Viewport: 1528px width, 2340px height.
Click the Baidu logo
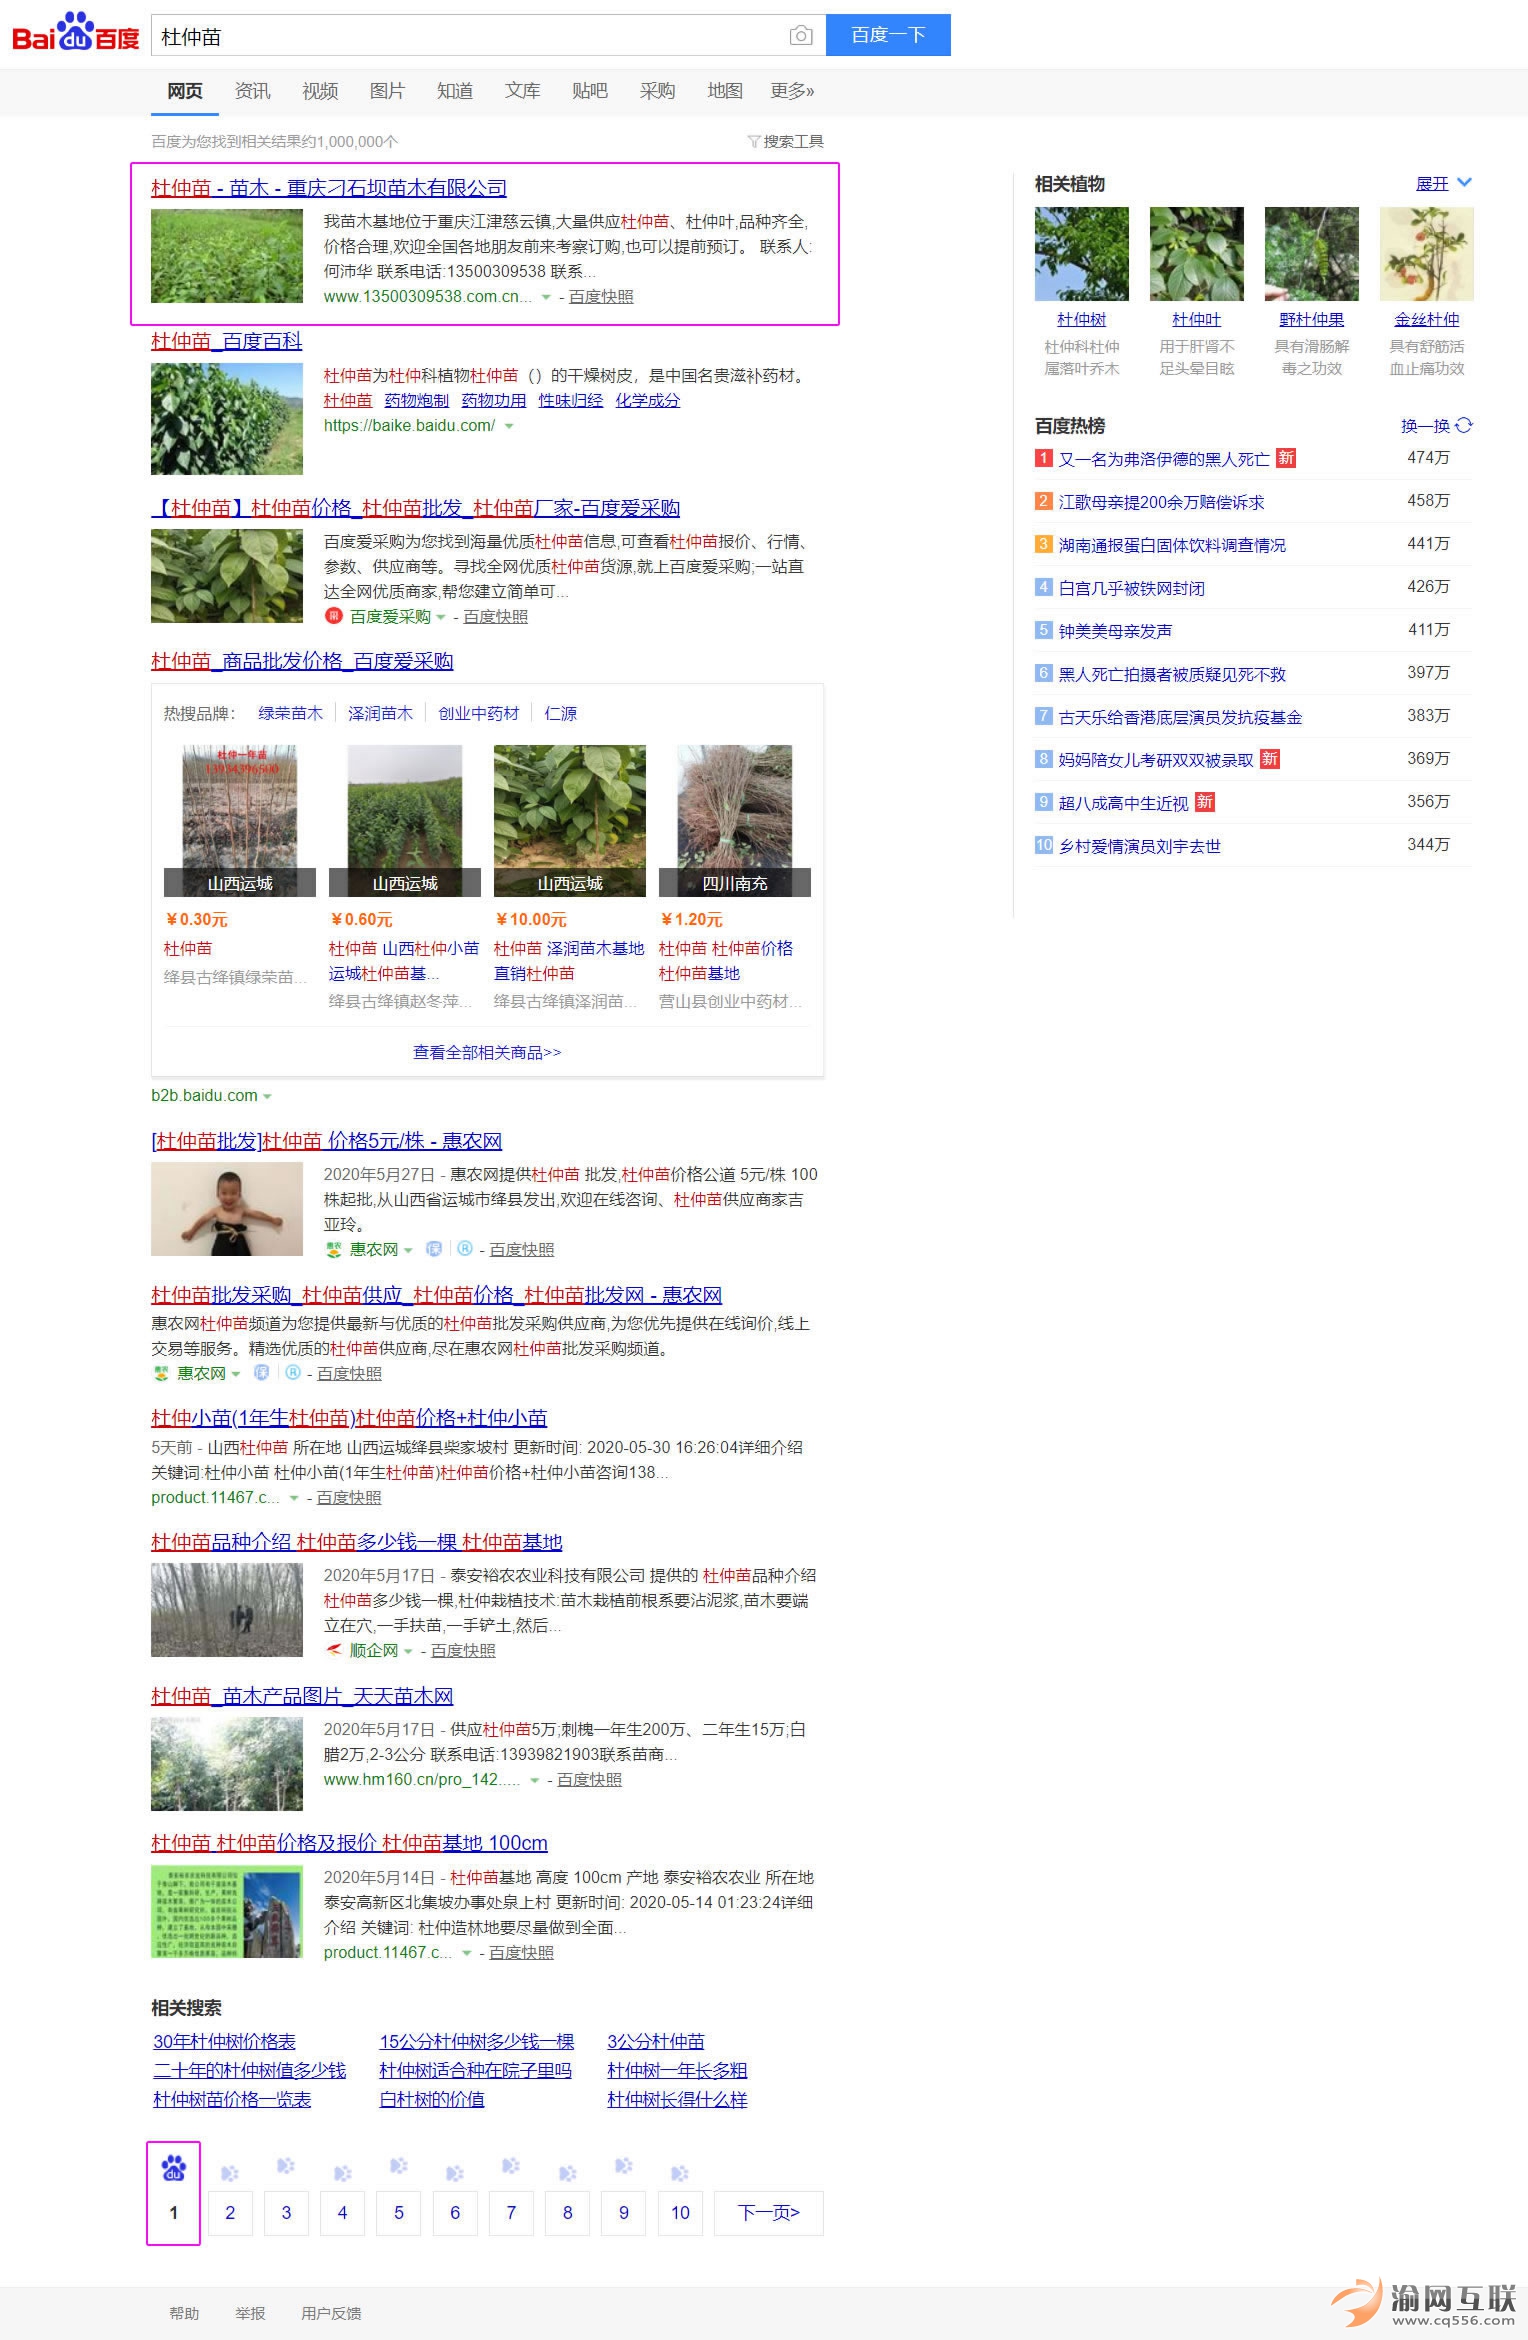tap(76, 34)
